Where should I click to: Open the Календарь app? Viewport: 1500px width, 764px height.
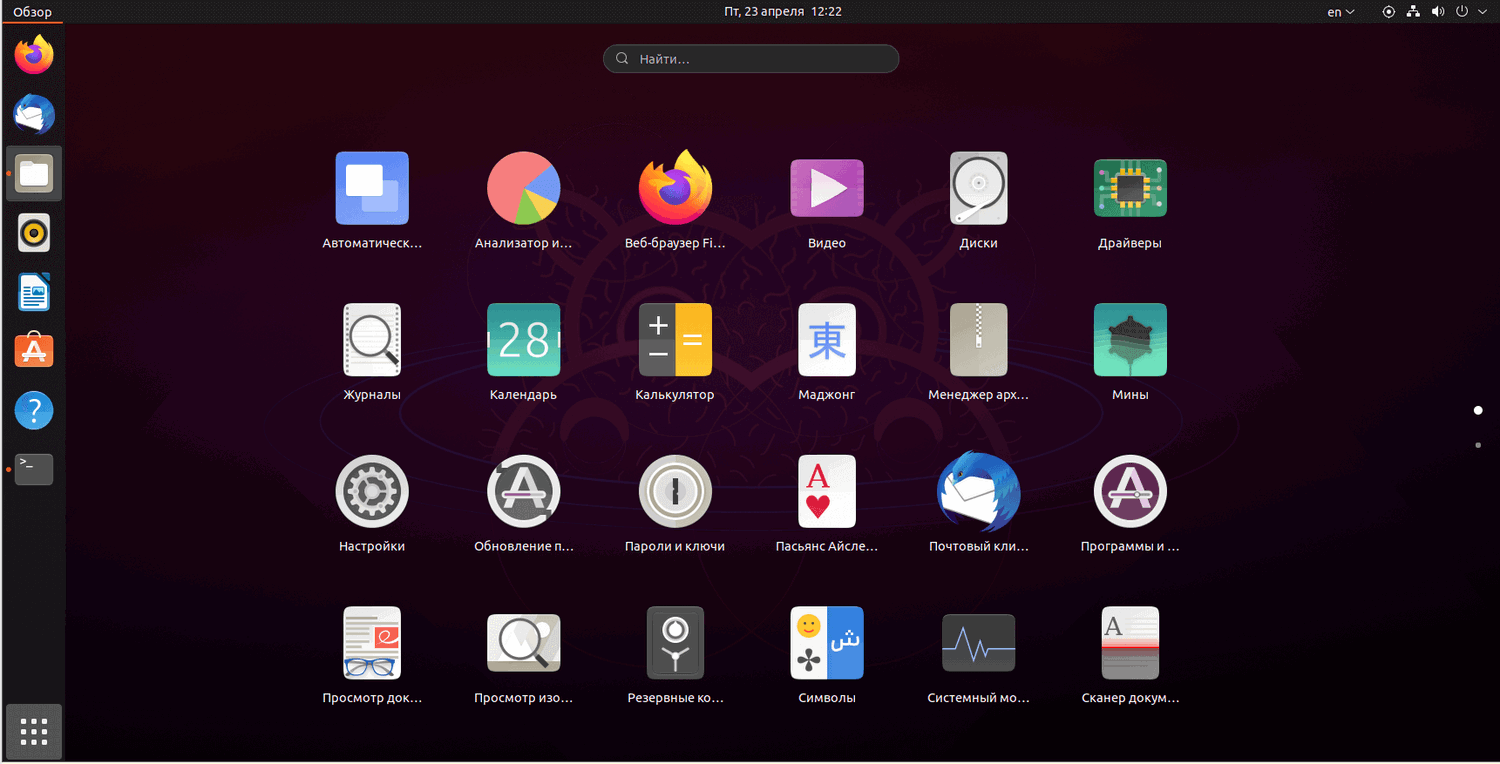pos(523,340)
